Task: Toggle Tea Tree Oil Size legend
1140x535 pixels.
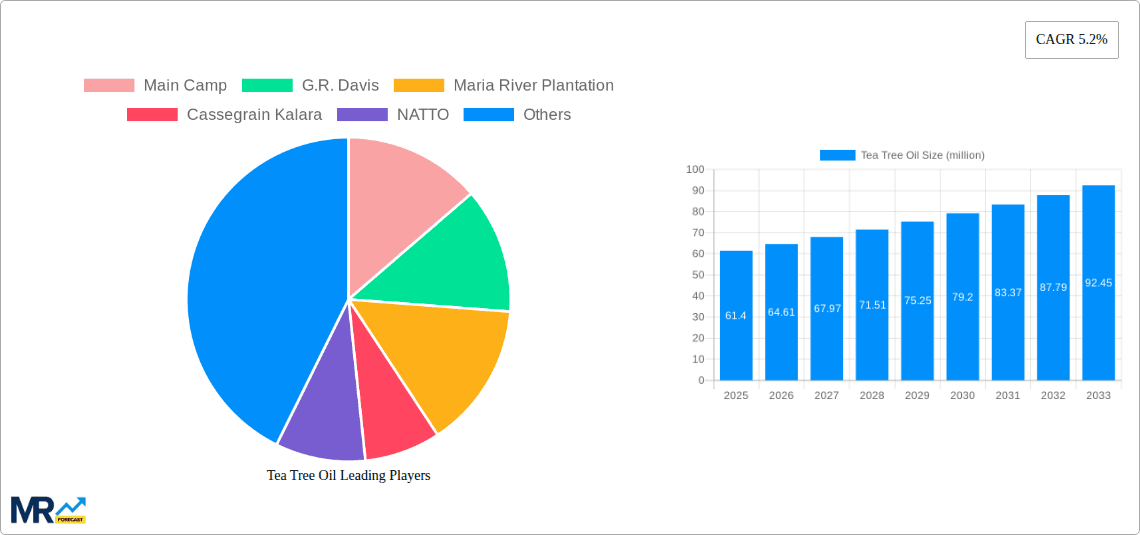Action: (x=902, y=155)
